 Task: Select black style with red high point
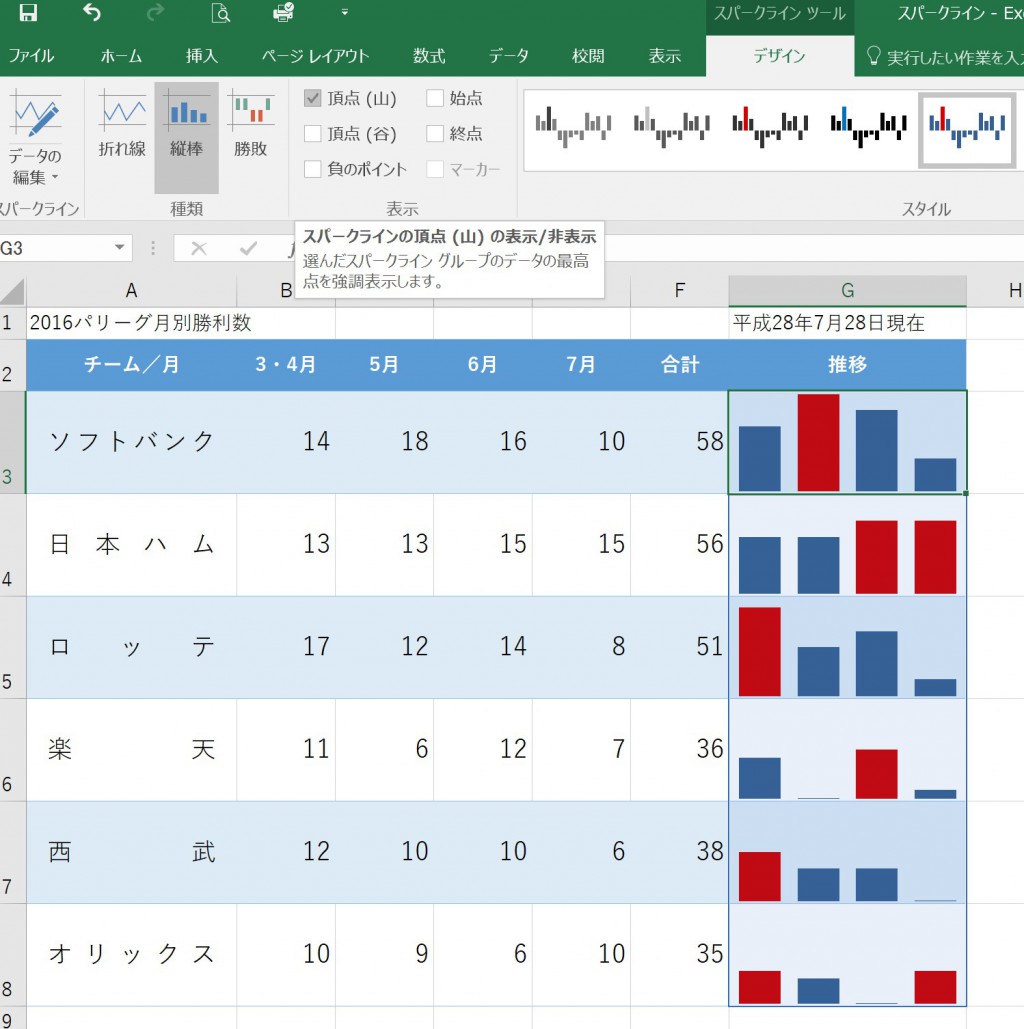point(770,127)
